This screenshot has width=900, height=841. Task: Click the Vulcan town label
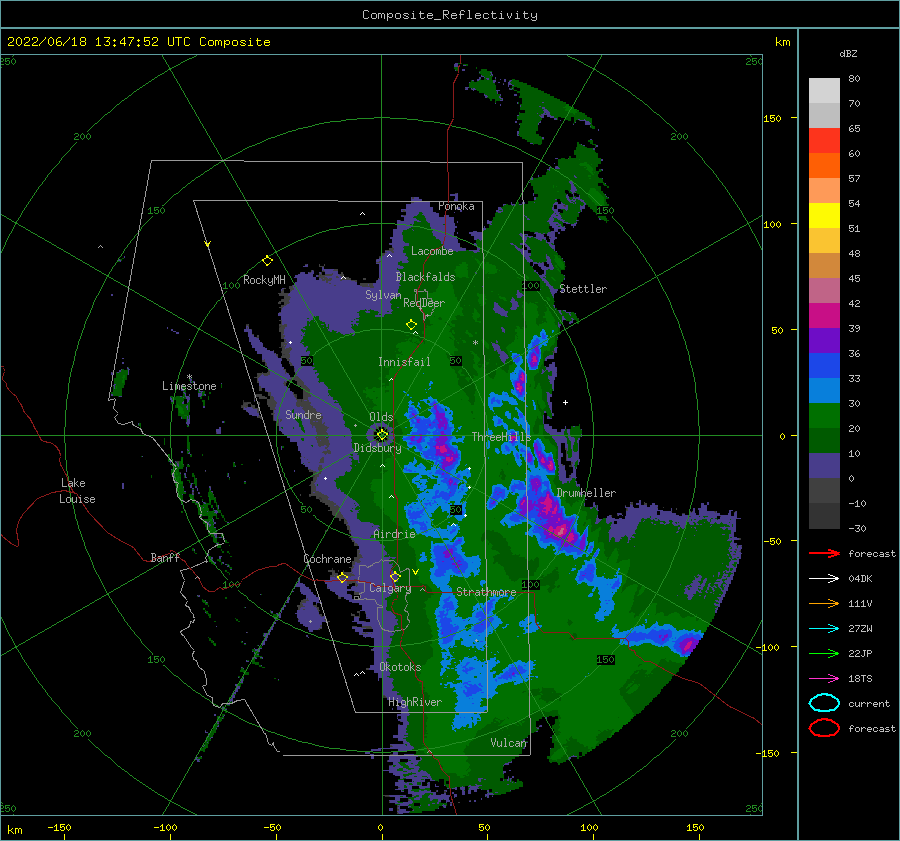(509, 743)
